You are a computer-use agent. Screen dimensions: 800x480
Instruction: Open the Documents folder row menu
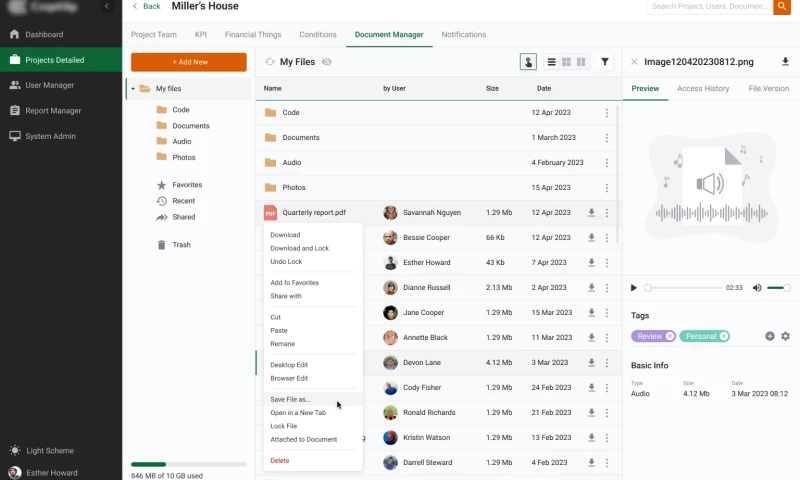(607, 138)
